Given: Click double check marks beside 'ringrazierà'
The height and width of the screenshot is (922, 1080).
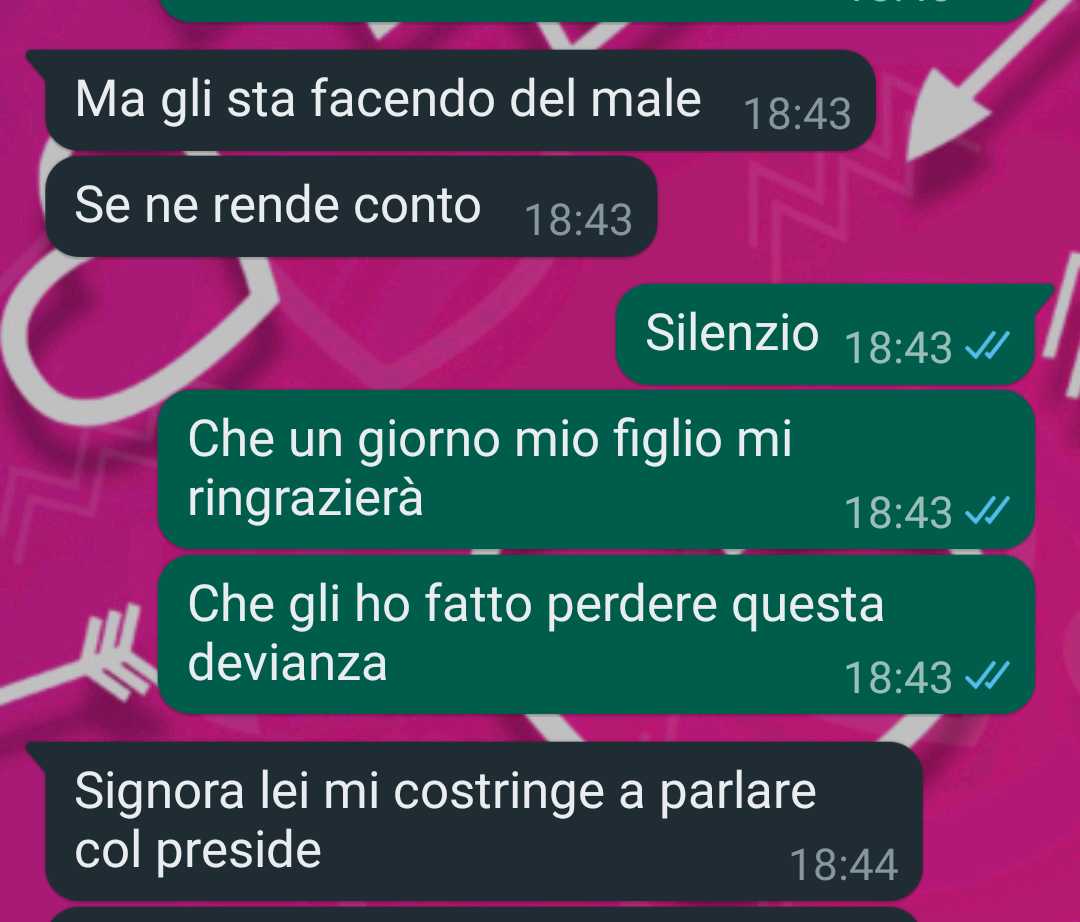Looking at the screenshot, I should 987,510.
